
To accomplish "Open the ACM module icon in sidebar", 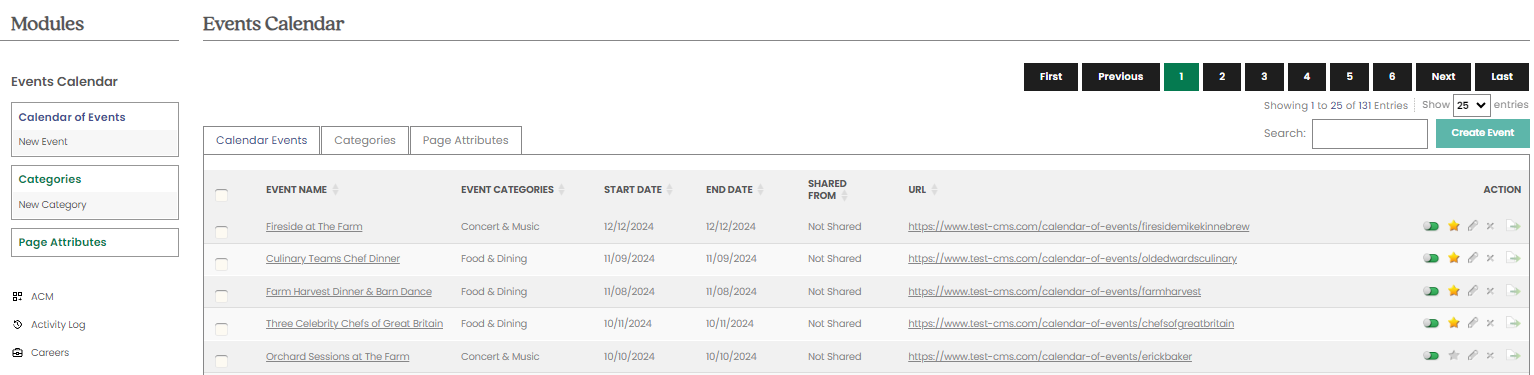I will [17, 296].
